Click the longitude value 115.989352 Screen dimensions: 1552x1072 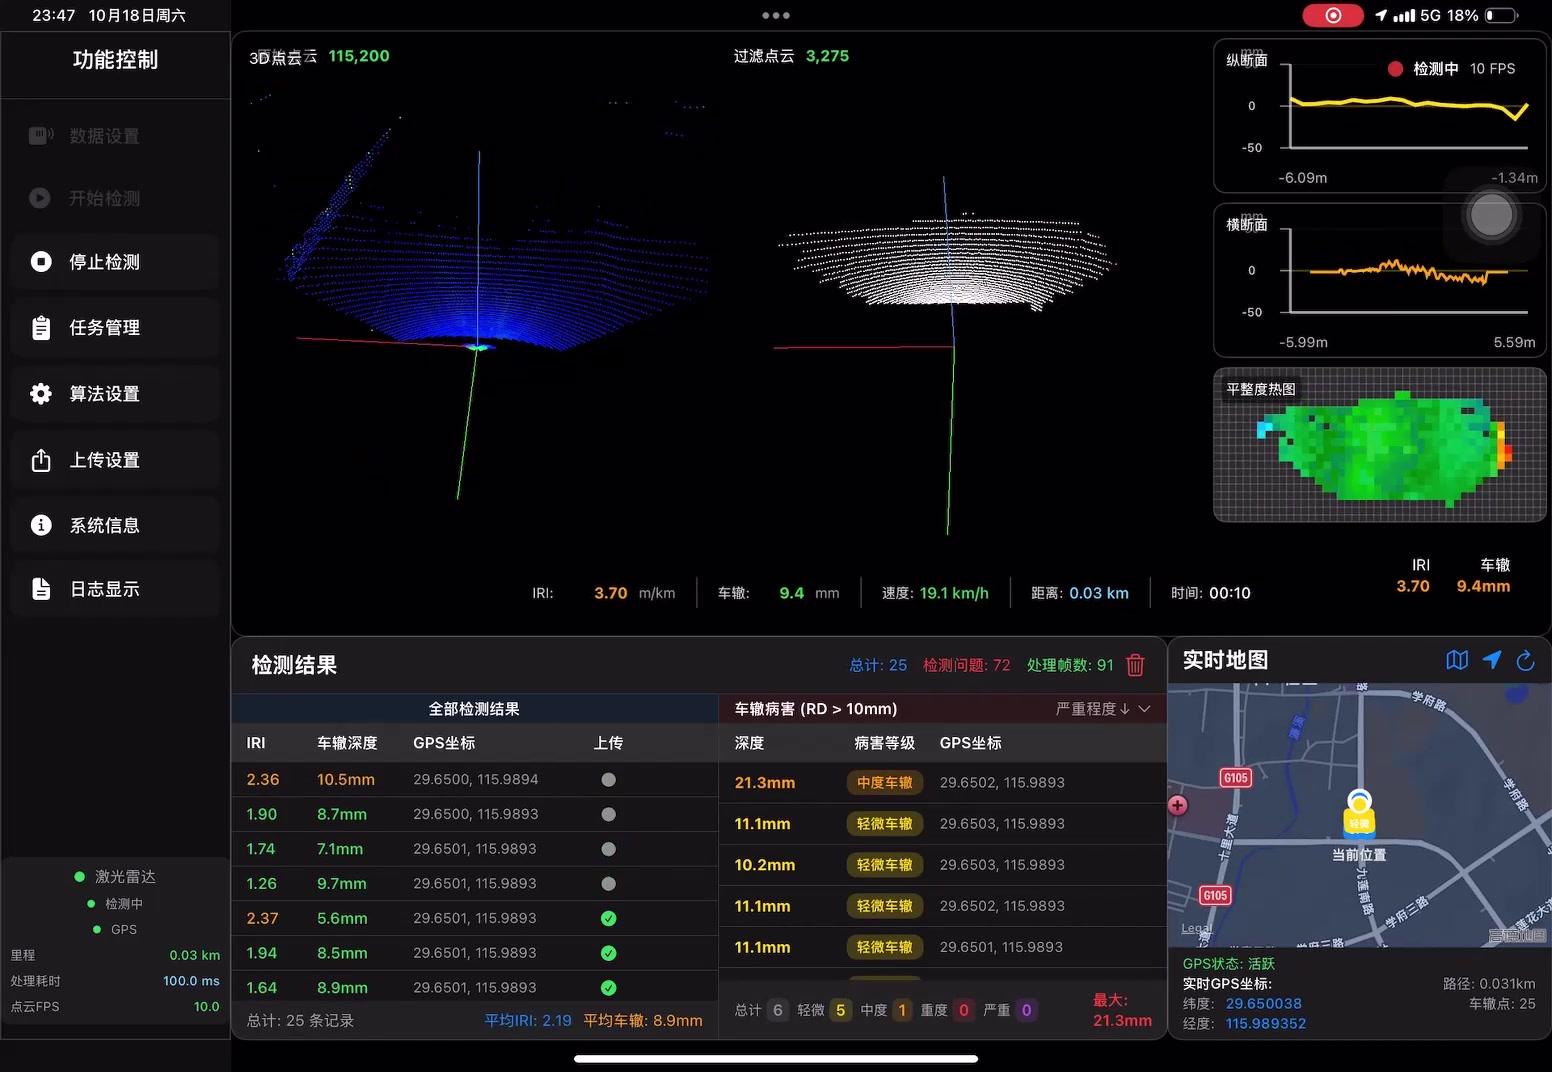tap(1266, 1024)
